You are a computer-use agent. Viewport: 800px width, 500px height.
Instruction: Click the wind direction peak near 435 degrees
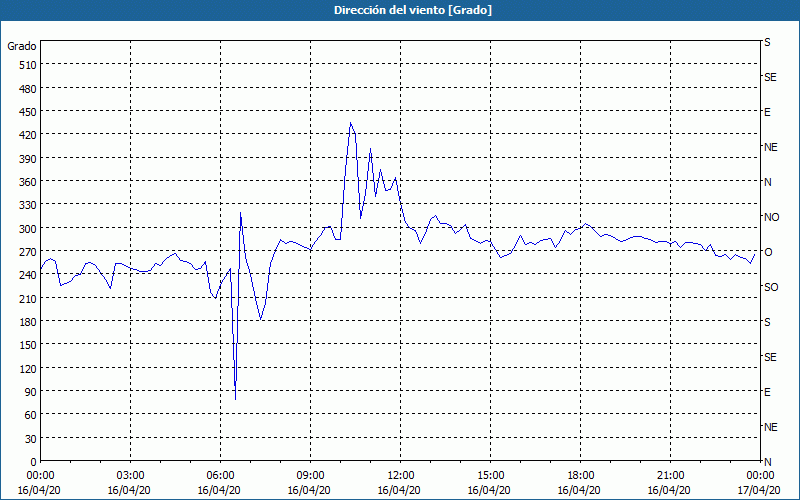click(x=351, y=123)
